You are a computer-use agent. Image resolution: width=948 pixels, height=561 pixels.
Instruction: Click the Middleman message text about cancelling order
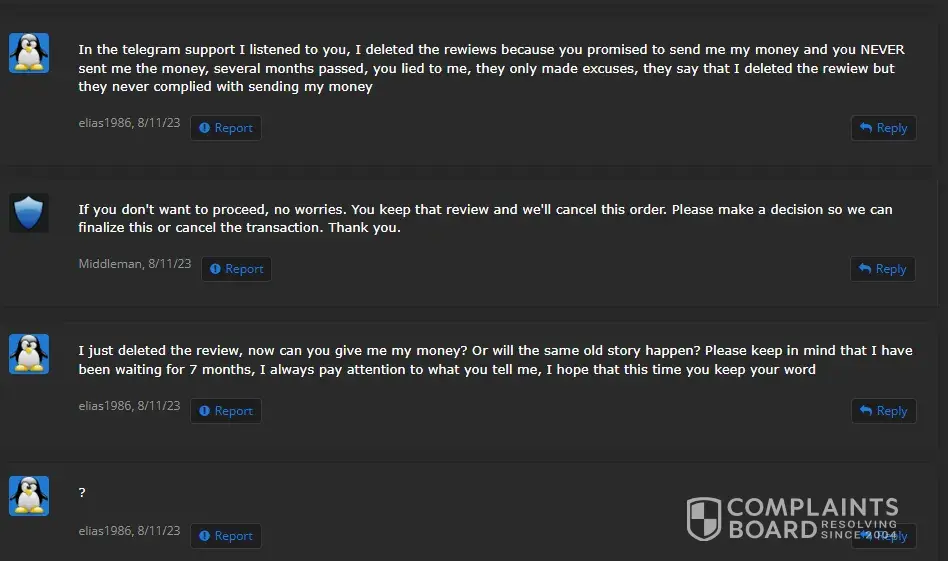point(485,218)
